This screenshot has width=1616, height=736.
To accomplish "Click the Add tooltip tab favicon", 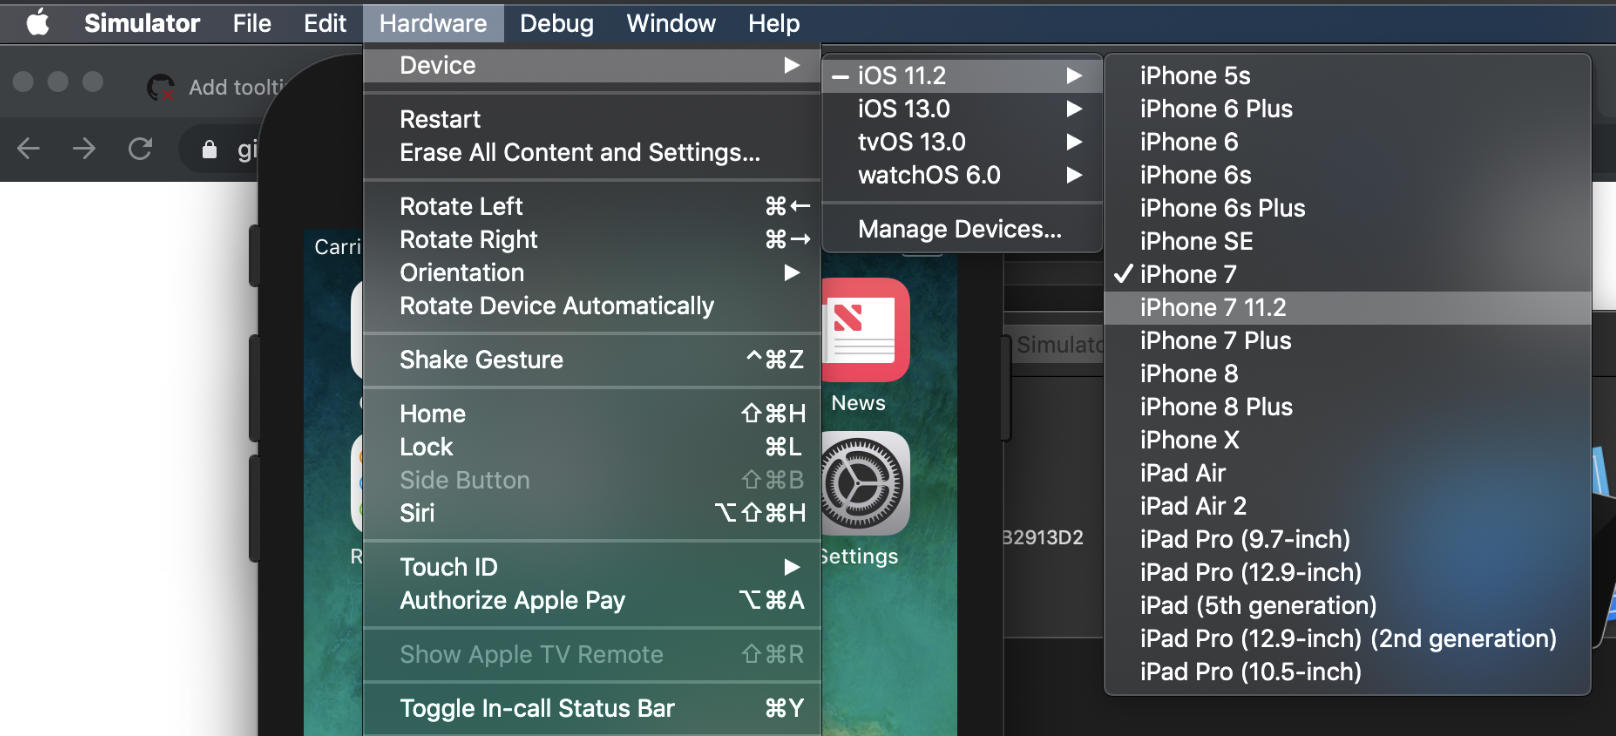I will [160, 88].
